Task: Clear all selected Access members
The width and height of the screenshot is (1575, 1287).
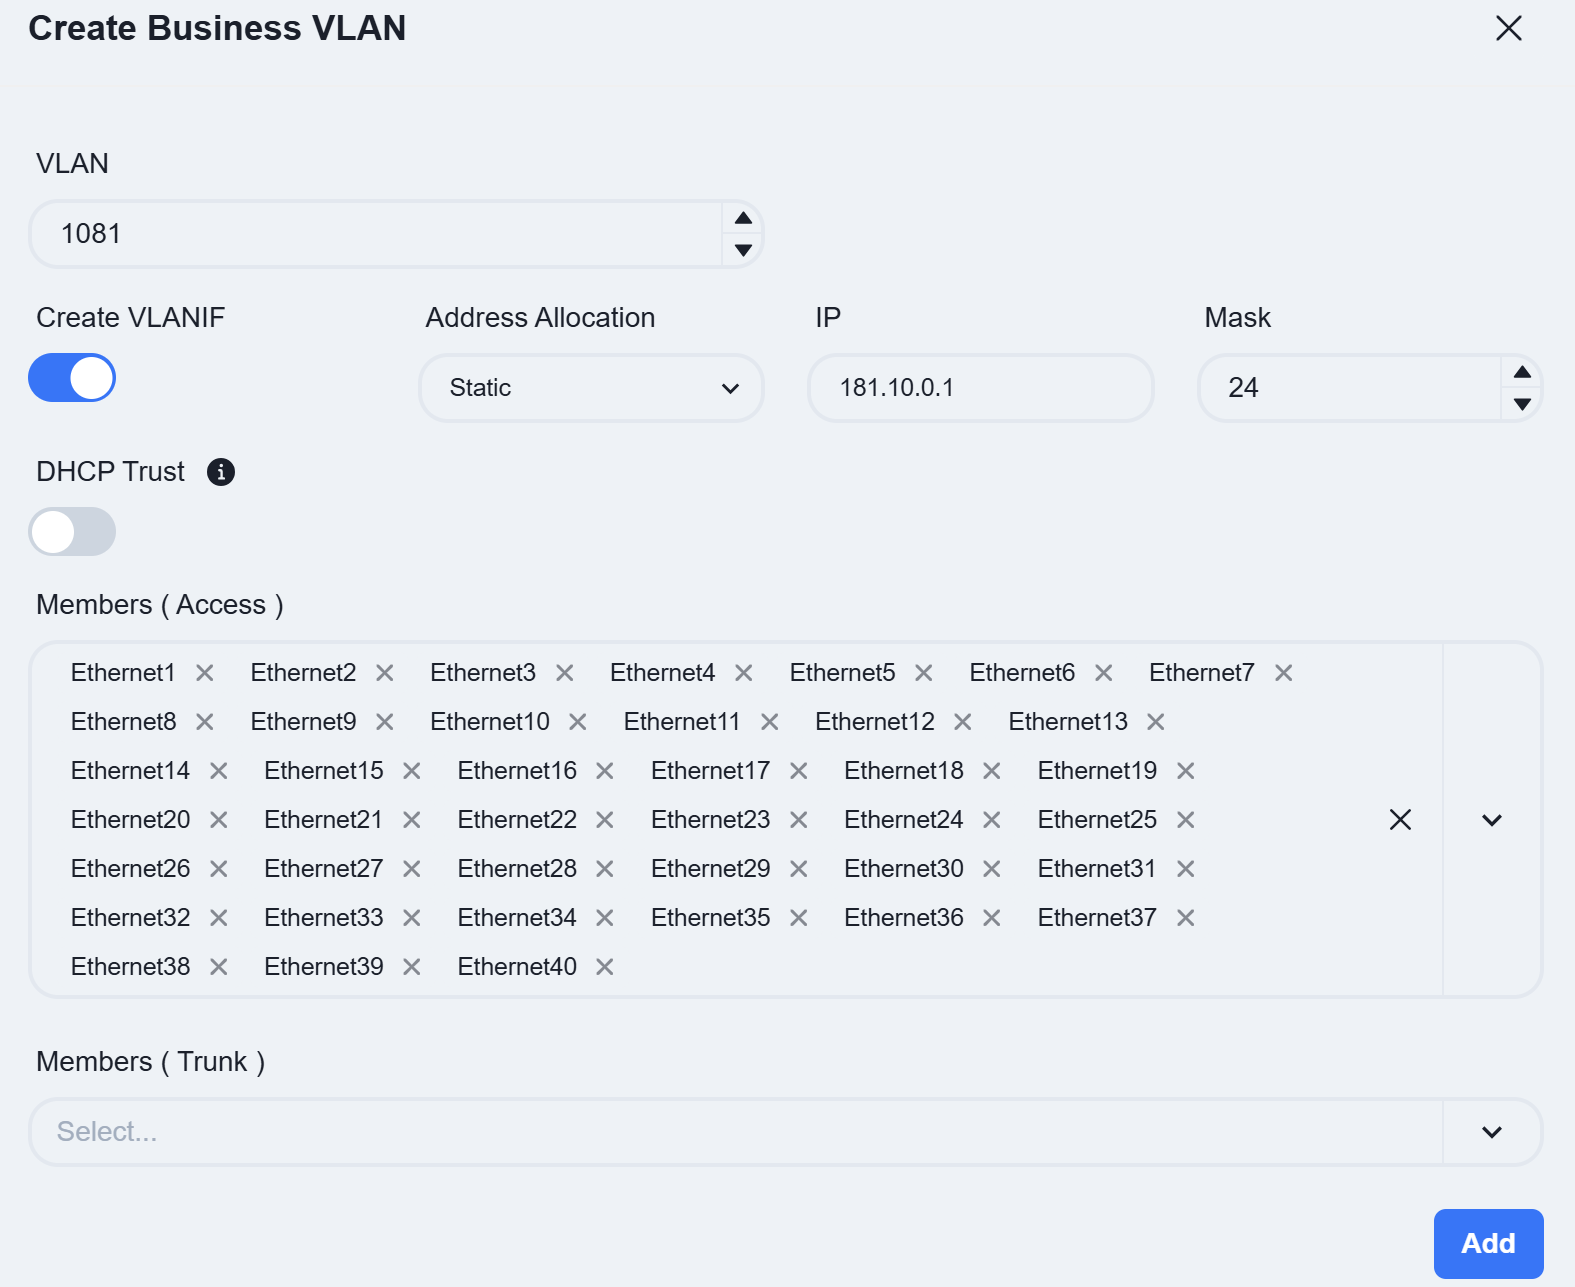Action: tap(1401, 820)
